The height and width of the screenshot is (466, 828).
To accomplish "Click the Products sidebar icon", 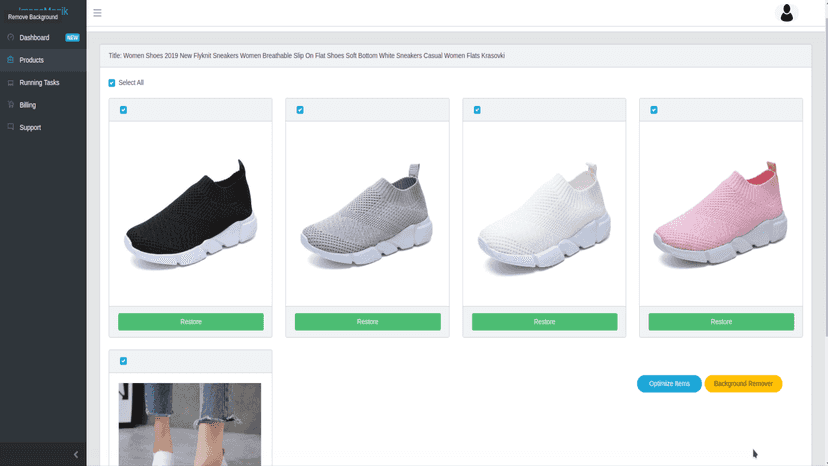I will tap(11, 60).
